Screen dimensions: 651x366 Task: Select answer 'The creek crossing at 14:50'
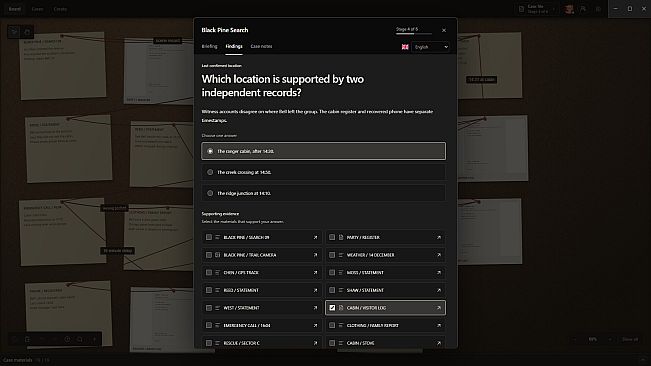323,172
